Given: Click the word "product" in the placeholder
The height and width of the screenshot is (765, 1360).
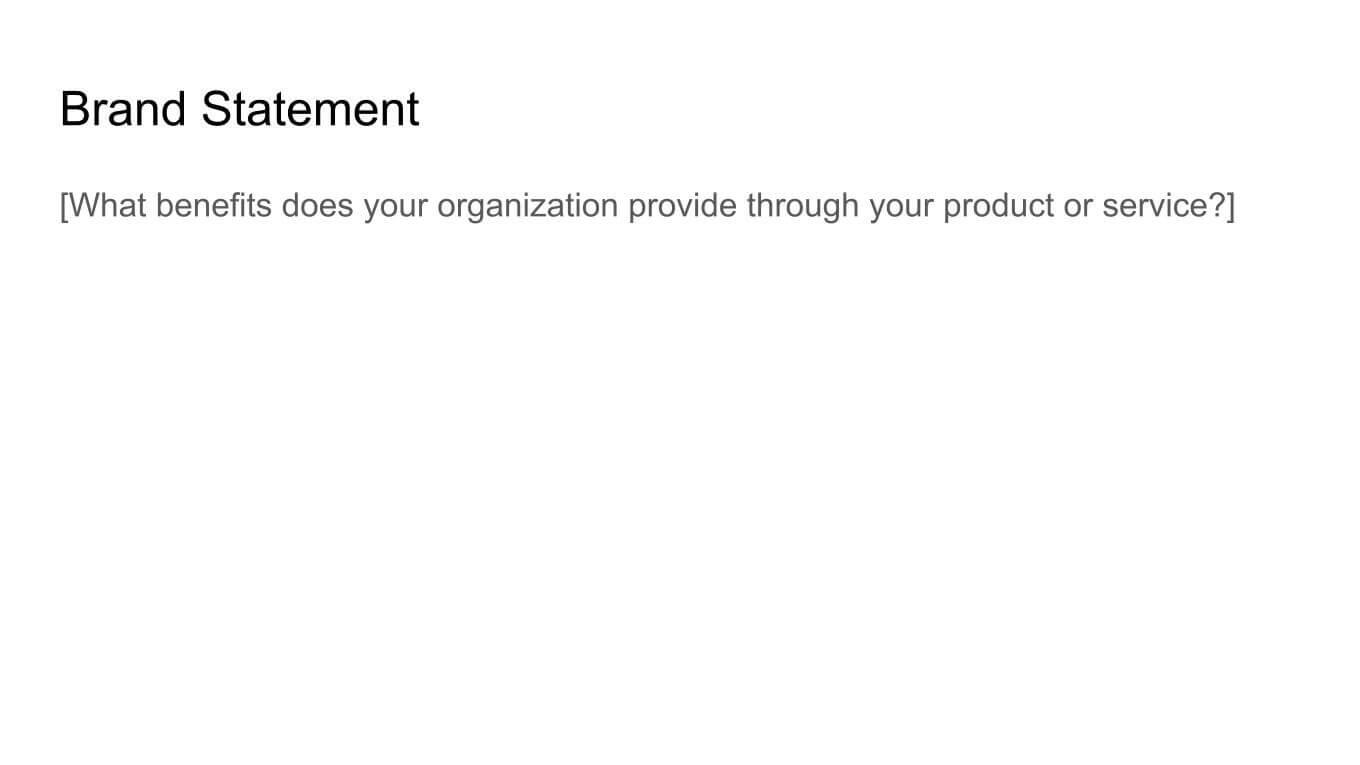Looking at the screenshot, I should tap(984, 206).
